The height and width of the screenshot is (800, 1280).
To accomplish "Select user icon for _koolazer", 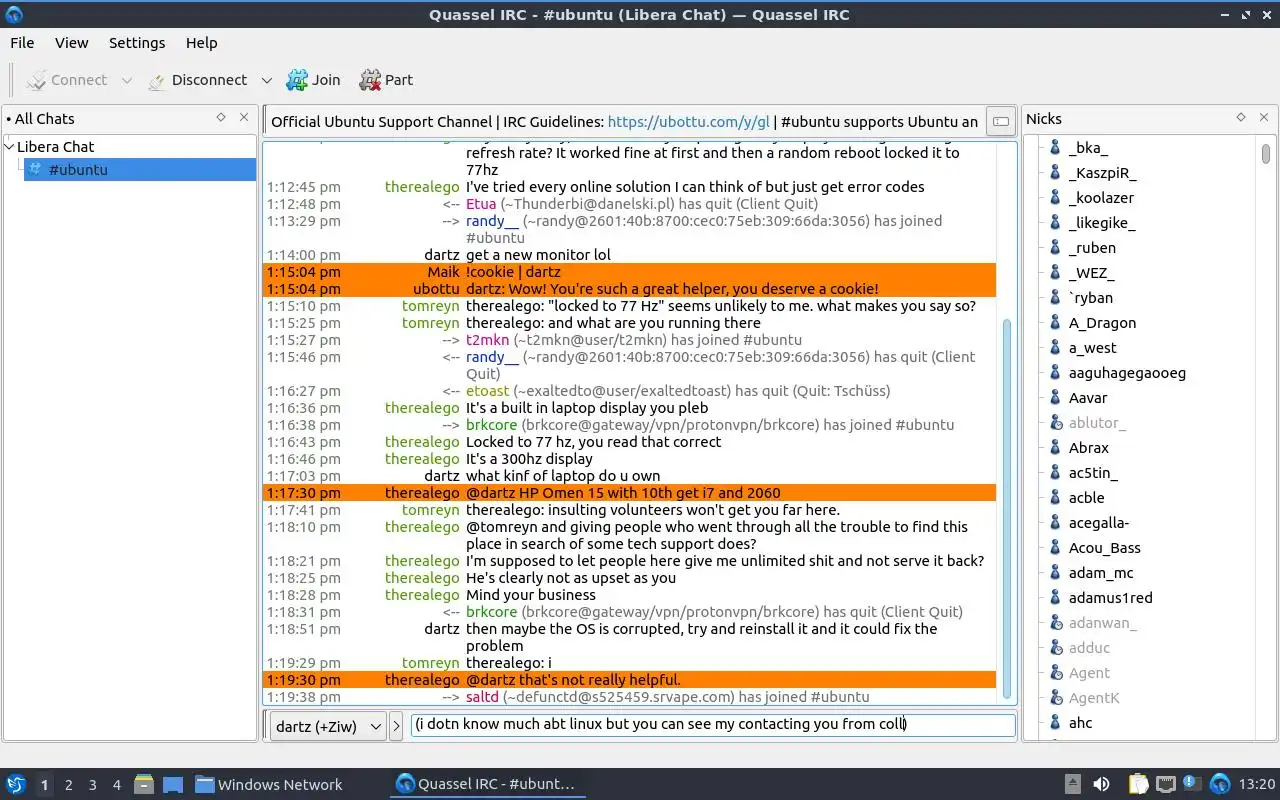I will pyautogui.click(x=1054, y=198).
